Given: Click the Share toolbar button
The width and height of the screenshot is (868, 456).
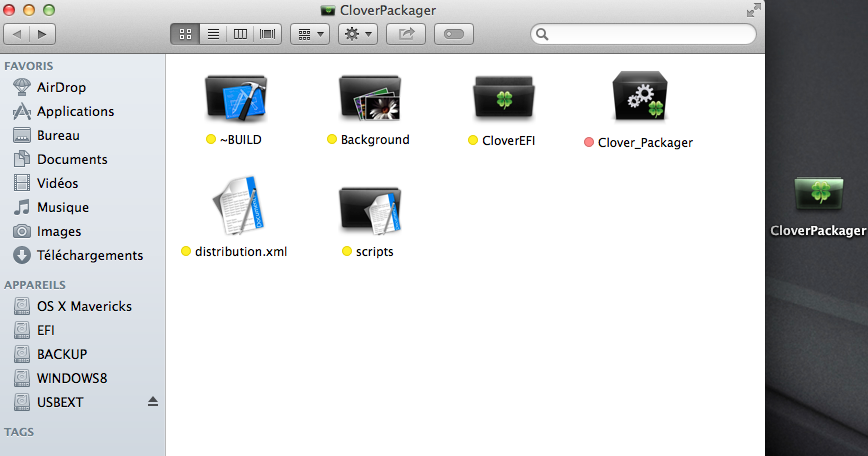Looking at the screenshot, I should (406, 34).
